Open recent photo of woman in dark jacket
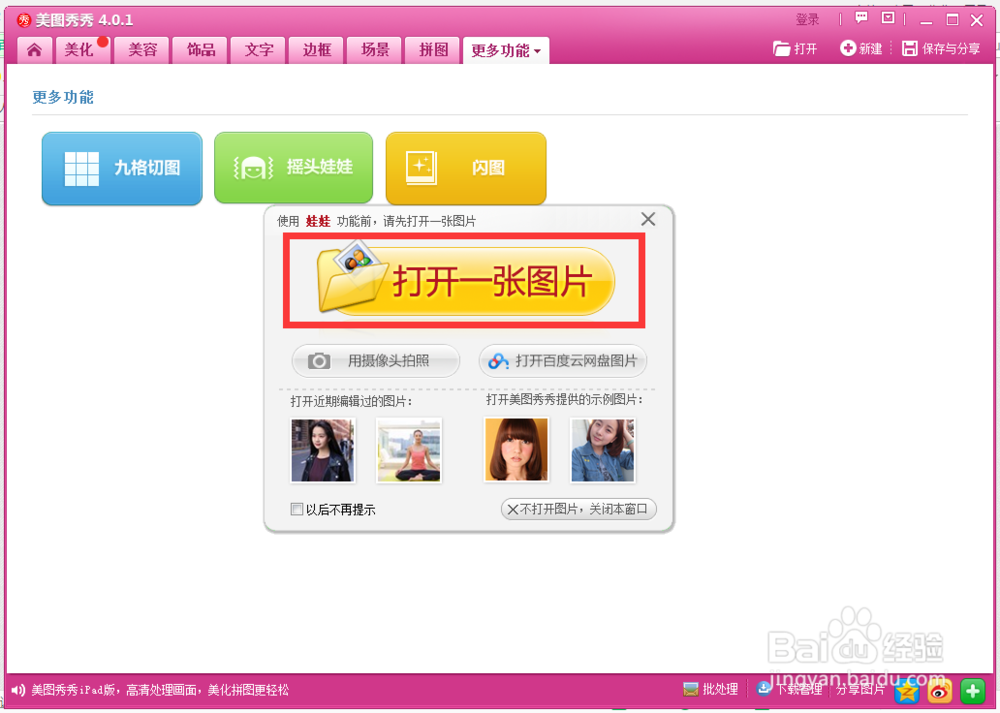Image resolution: width=1000 pixels, height=713 pixels. pyautogui.click(x=323, y=450)
